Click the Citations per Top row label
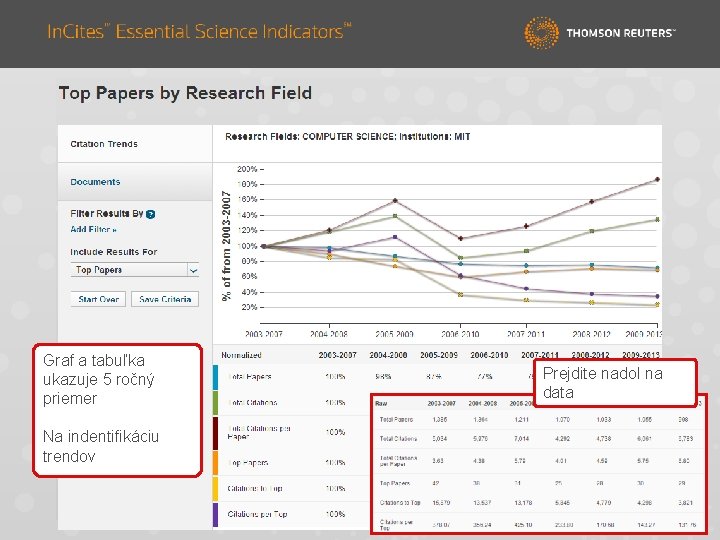 click(257, 514)
